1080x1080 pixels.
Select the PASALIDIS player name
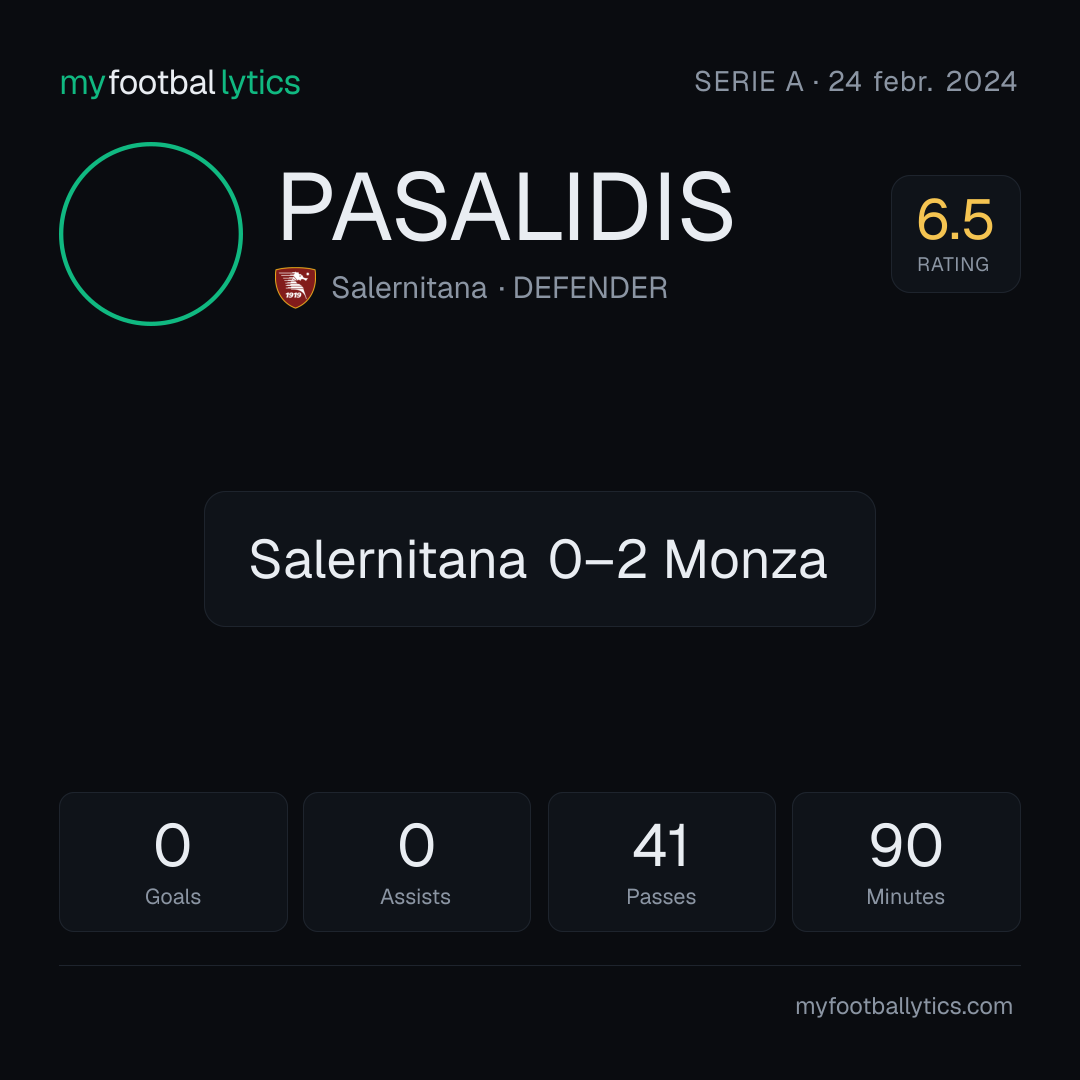coord(506,207)
